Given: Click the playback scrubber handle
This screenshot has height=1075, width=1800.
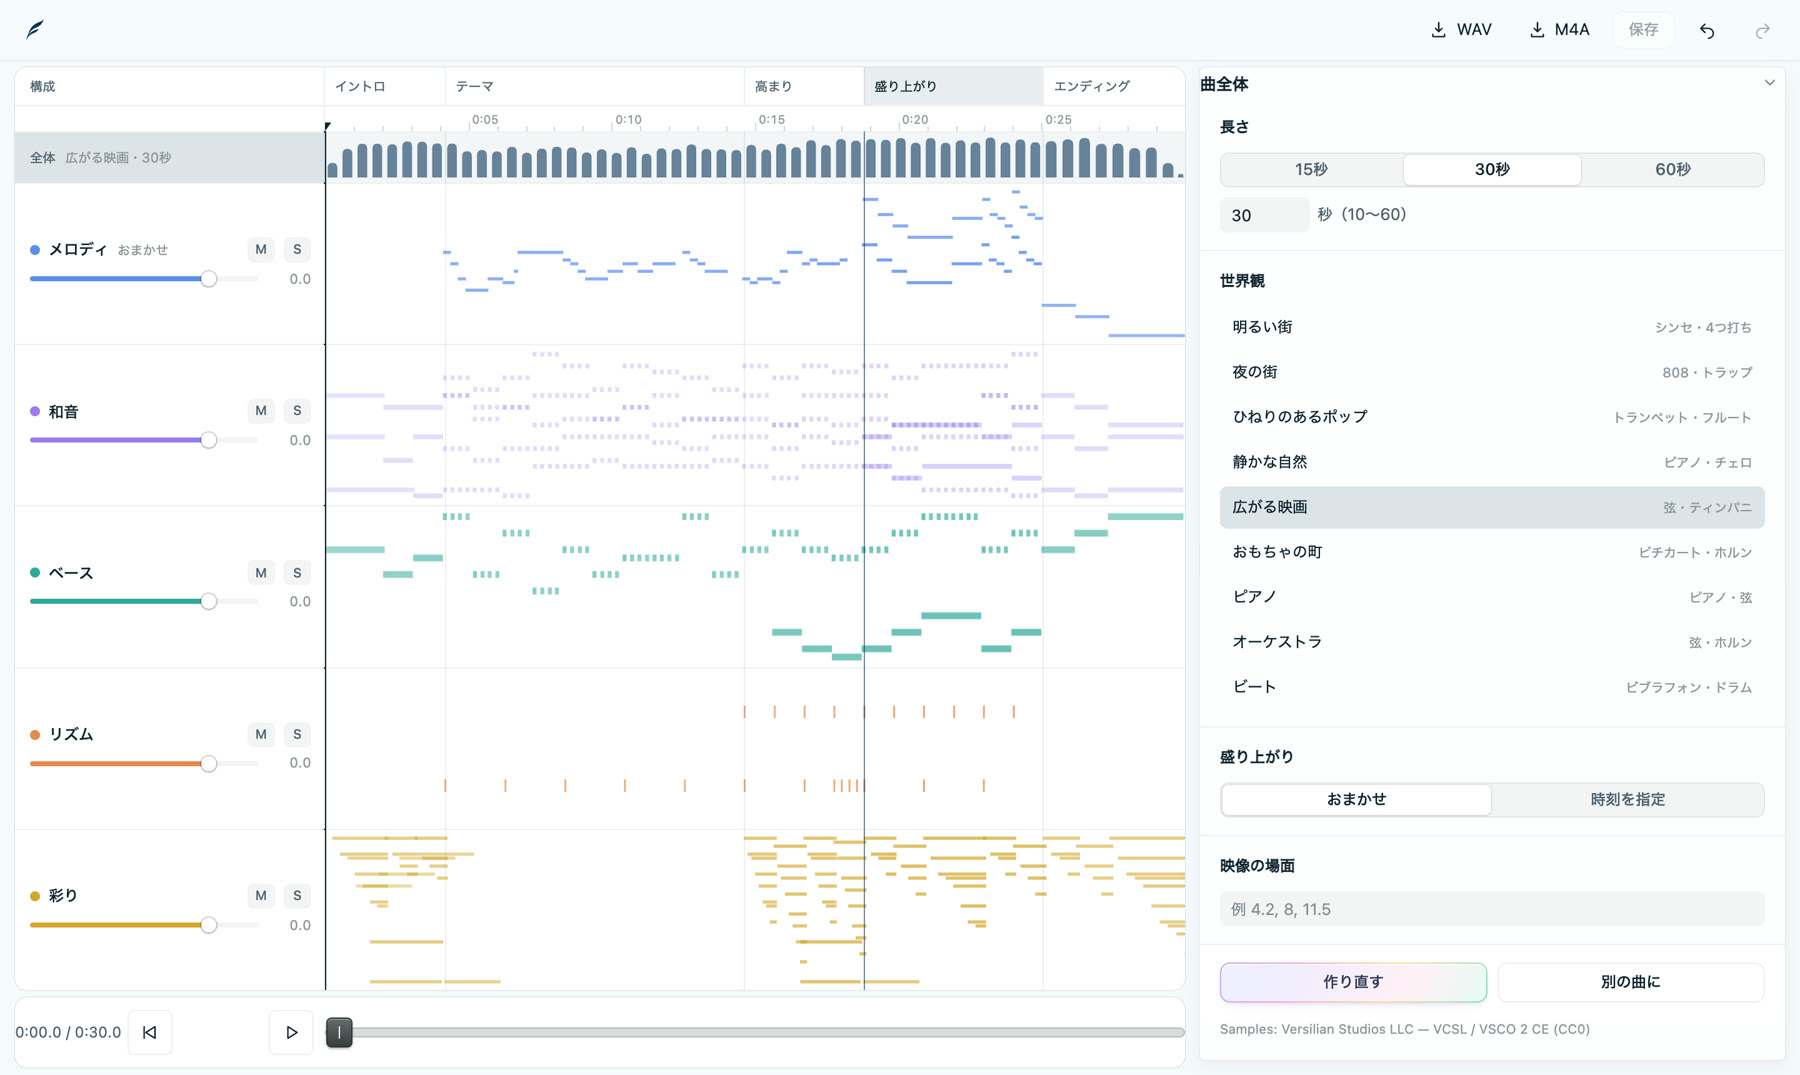Looking at the screenshot, I should 339,1032.
